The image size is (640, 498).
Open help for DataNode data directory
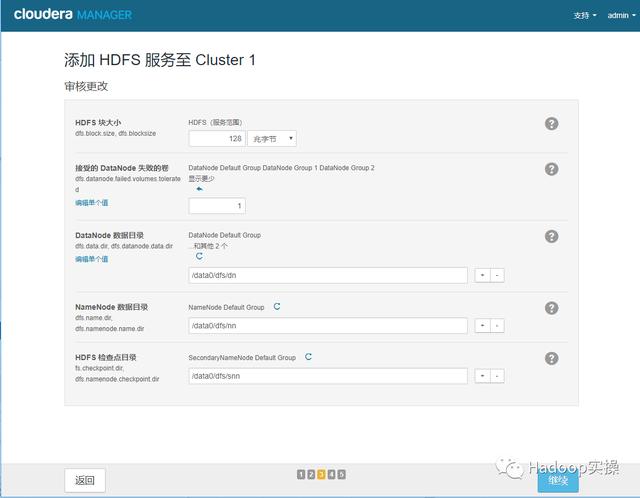[551, 236]
